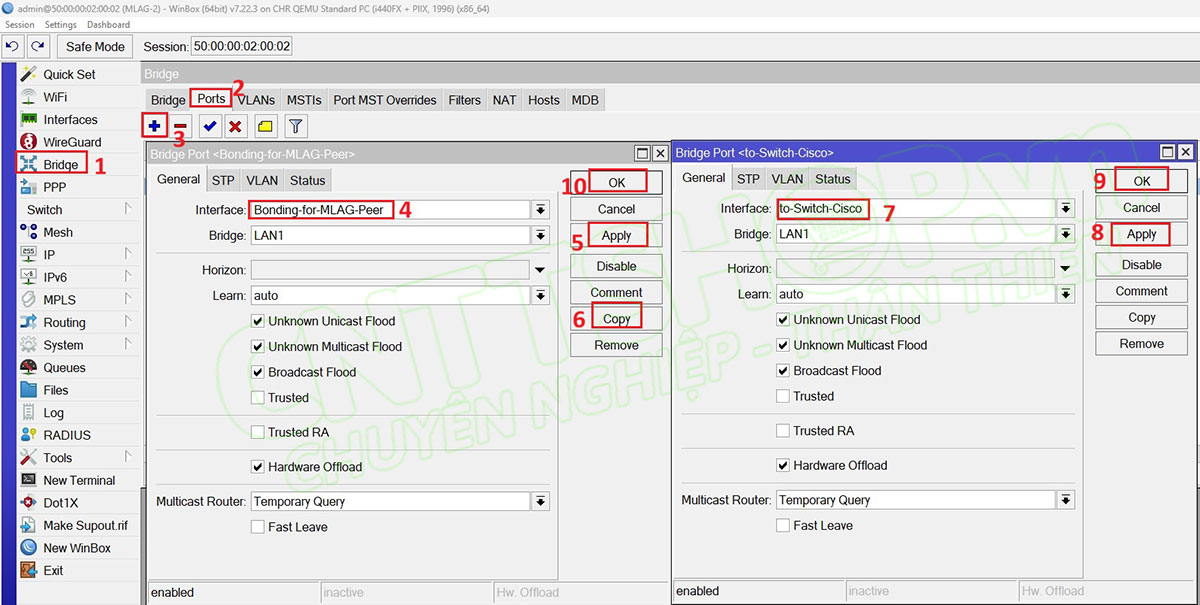The image size is (1200, 605).
Task: Open RADIUS in the sidebar
Action: coord(66,435)
